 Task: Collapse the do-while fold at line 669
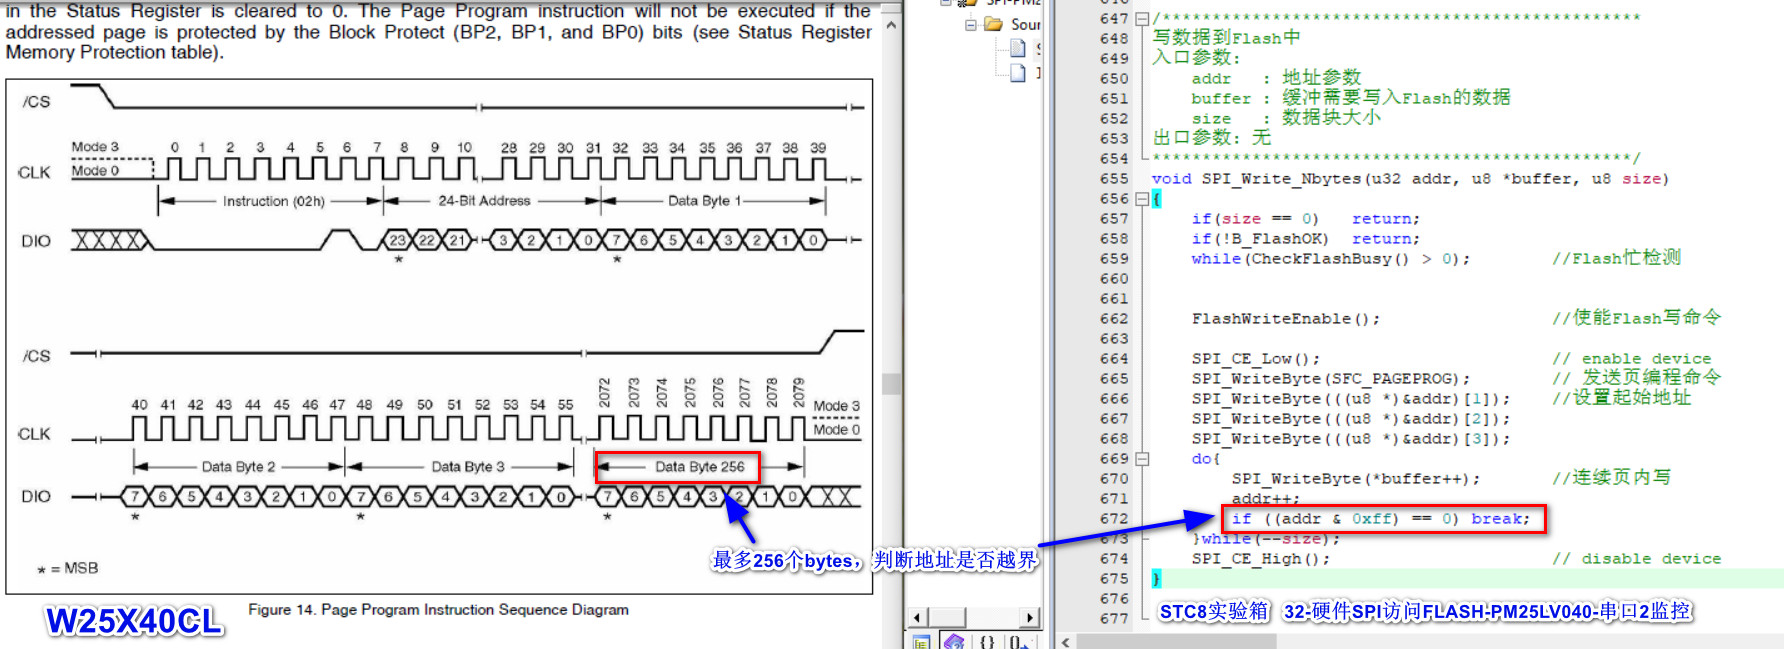coord(1142,458)
